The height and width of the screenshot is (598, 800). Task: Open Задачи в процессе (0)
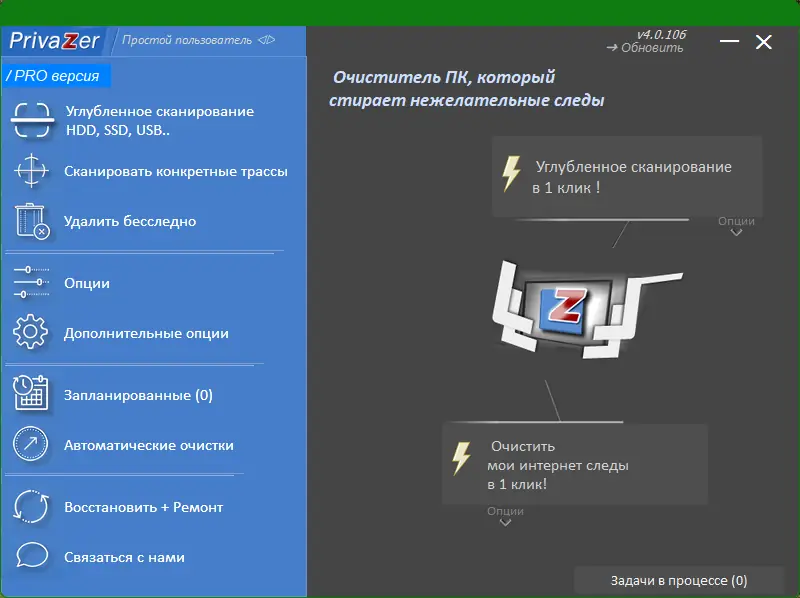tap(679, 581)
